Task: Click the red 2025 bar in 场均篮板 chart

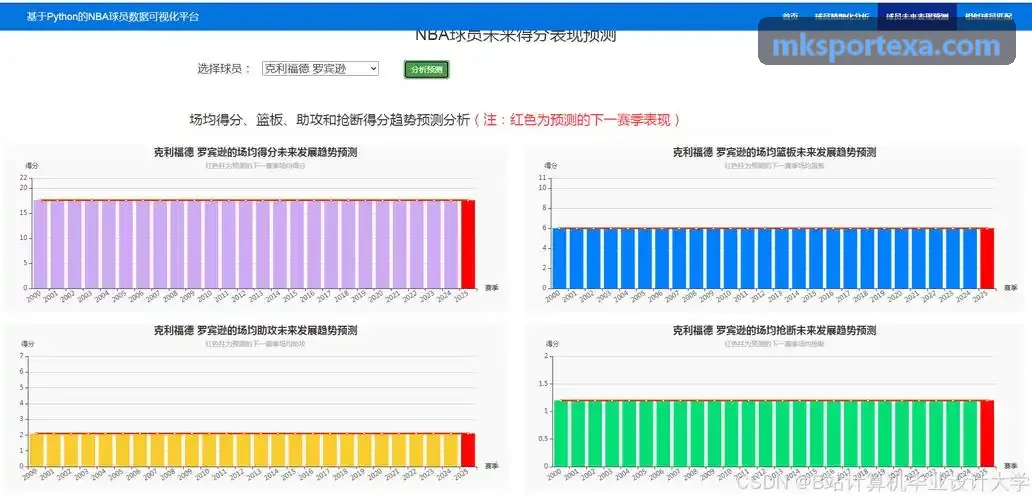Action: 987,258
